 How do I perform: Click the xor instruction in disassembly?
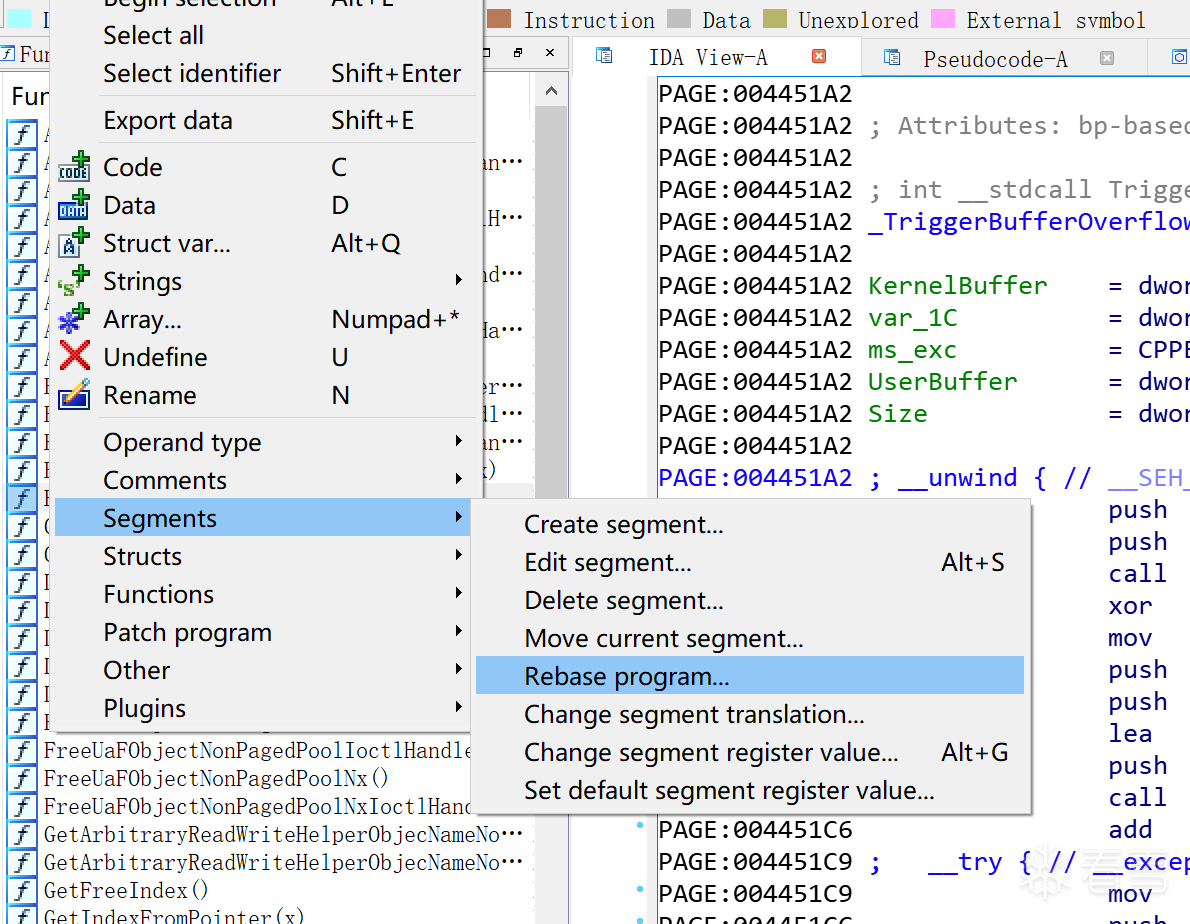[x=1130, y=606]
